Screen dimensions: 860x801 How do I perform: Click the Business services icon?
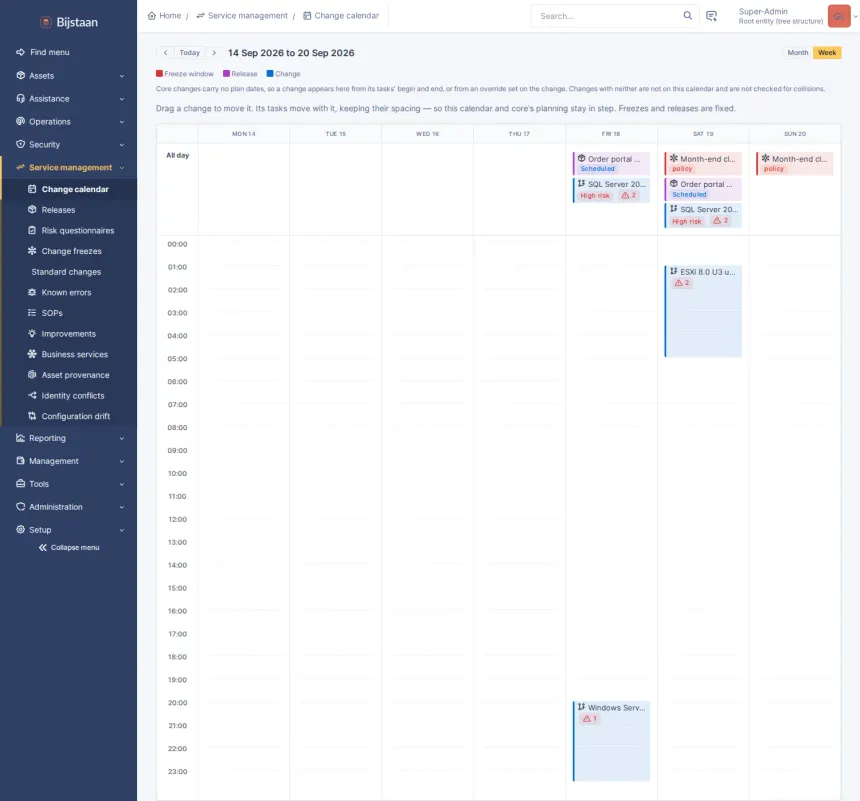tap(32, 354)
